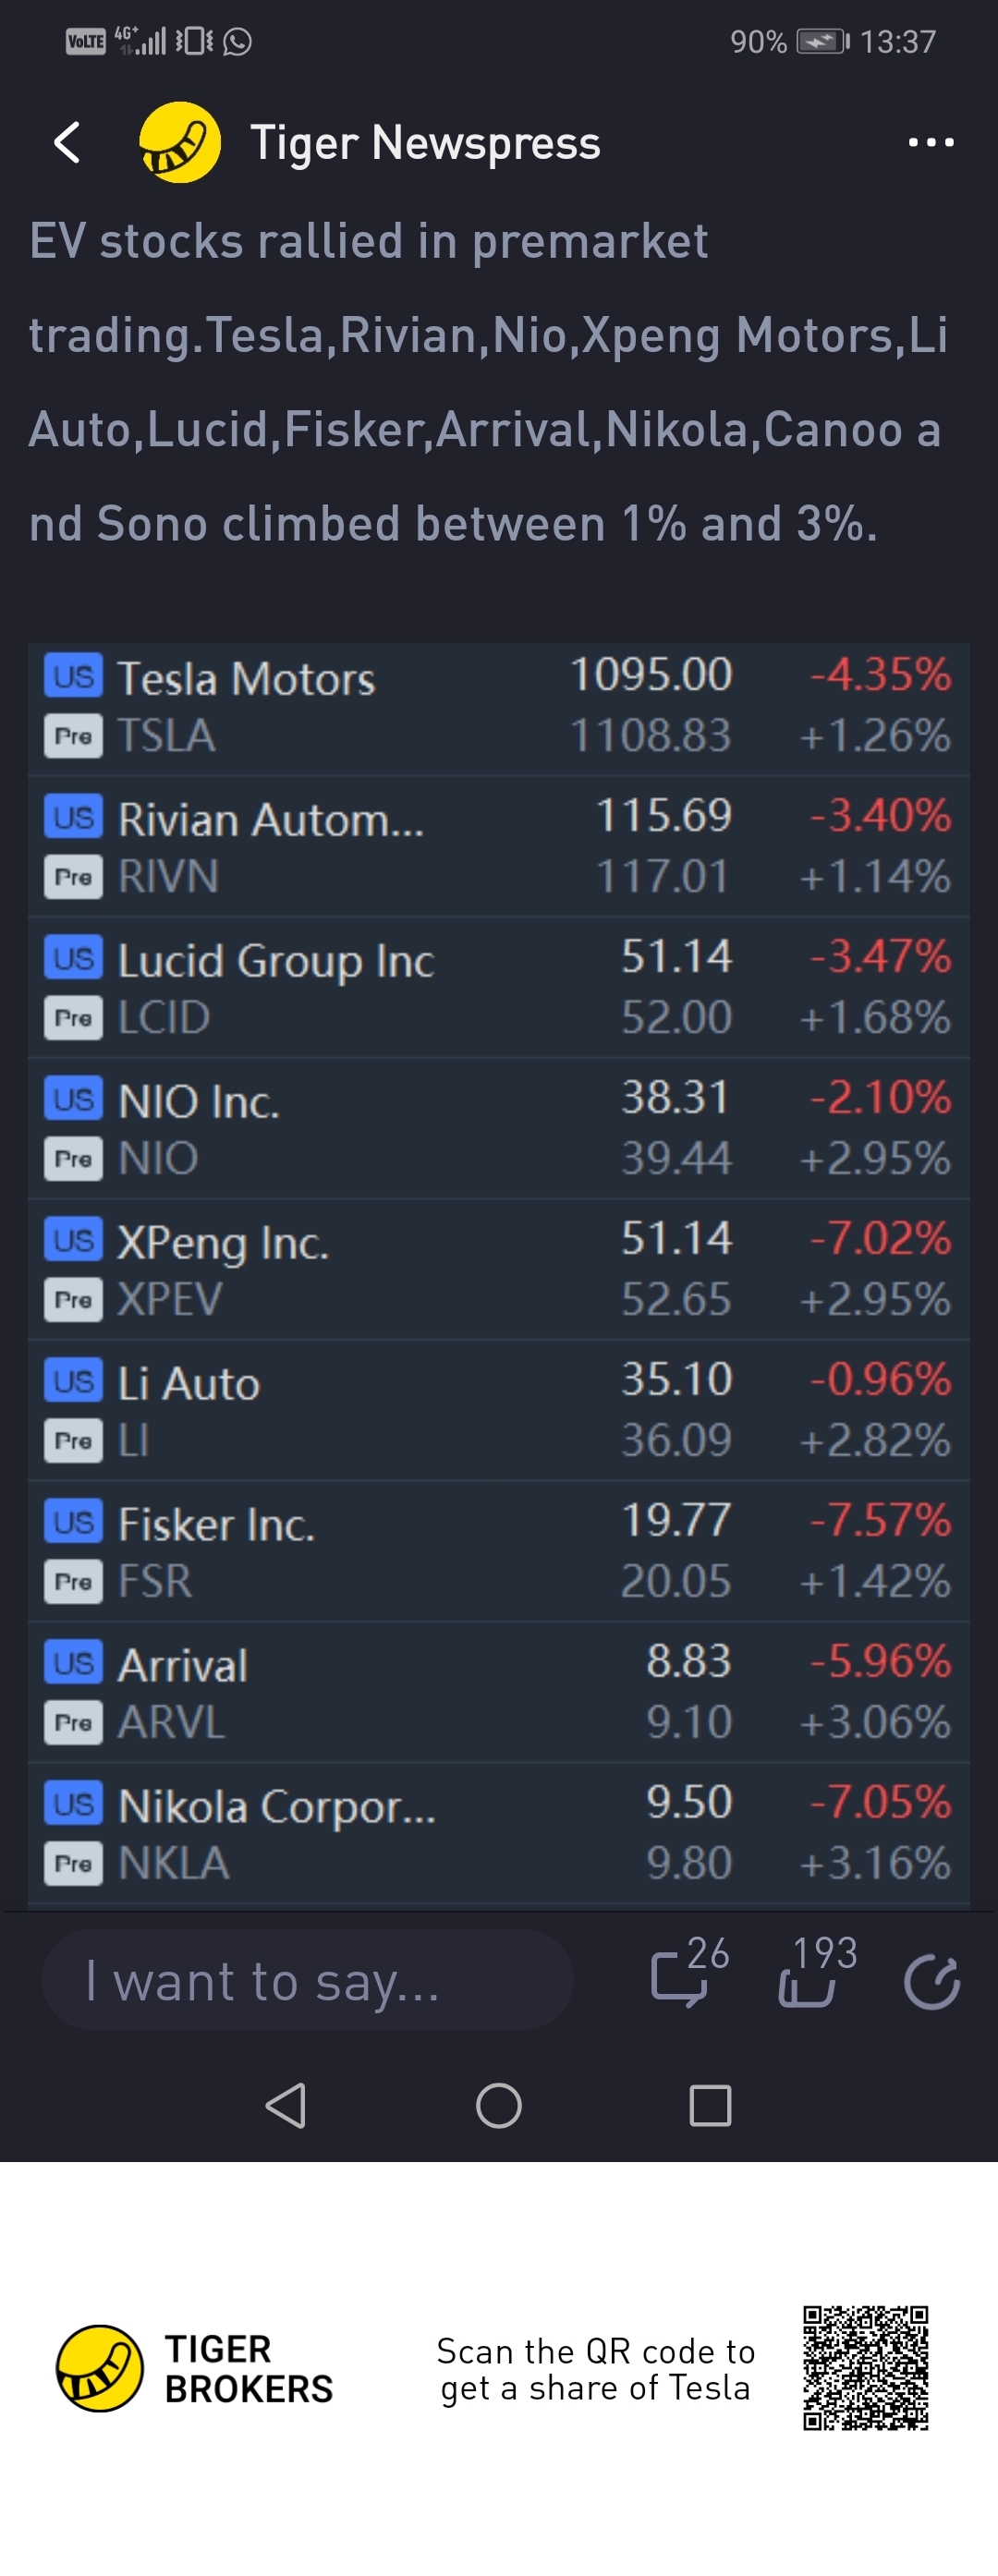This screenshot has height=2576, width=998.
Task: Tap the Tiger Newspress avatar logo
Action: 180,143
